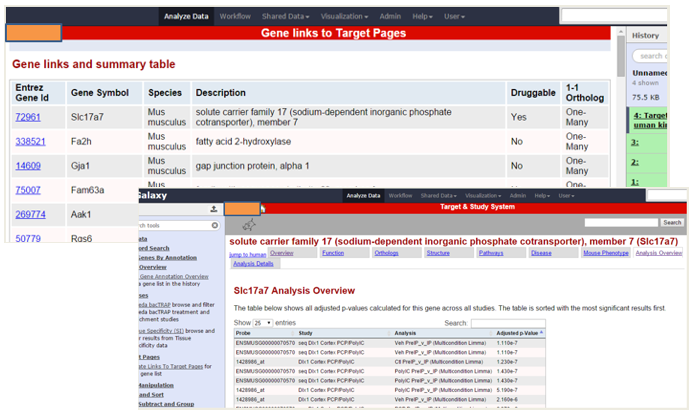The image size is (695, 418).
Task: Open Entrez Gene Id 338521 link
Action: click(31, 142)
